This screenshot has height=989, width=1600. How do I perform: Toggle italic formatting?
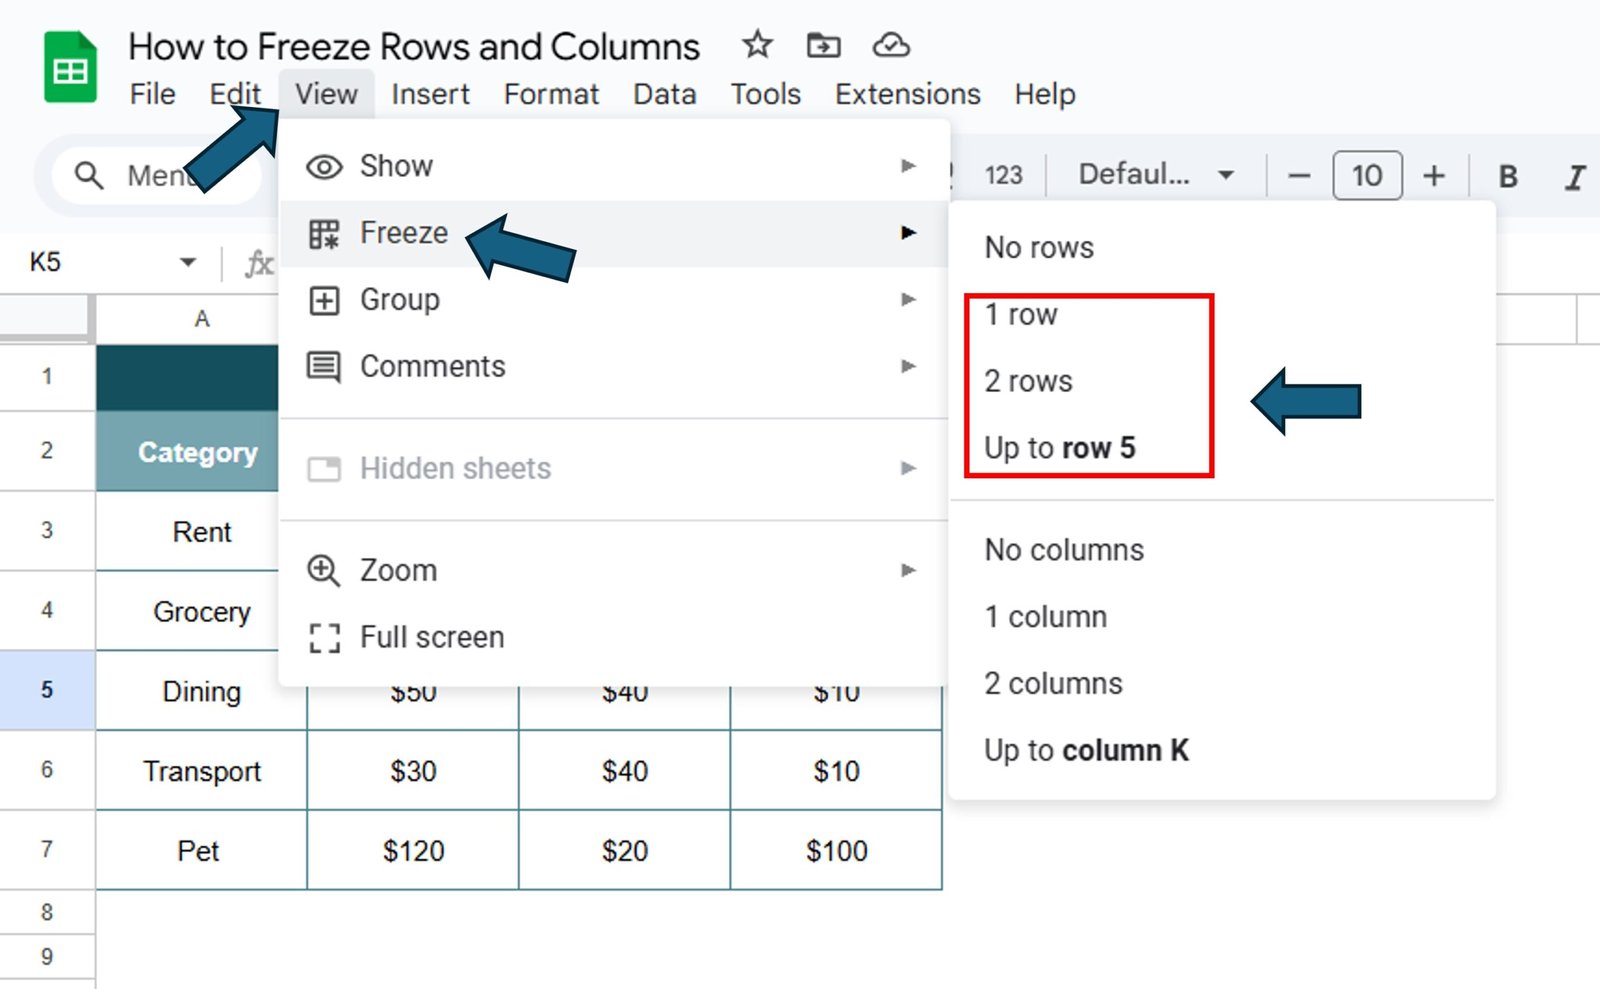[x=1575, y=177]
